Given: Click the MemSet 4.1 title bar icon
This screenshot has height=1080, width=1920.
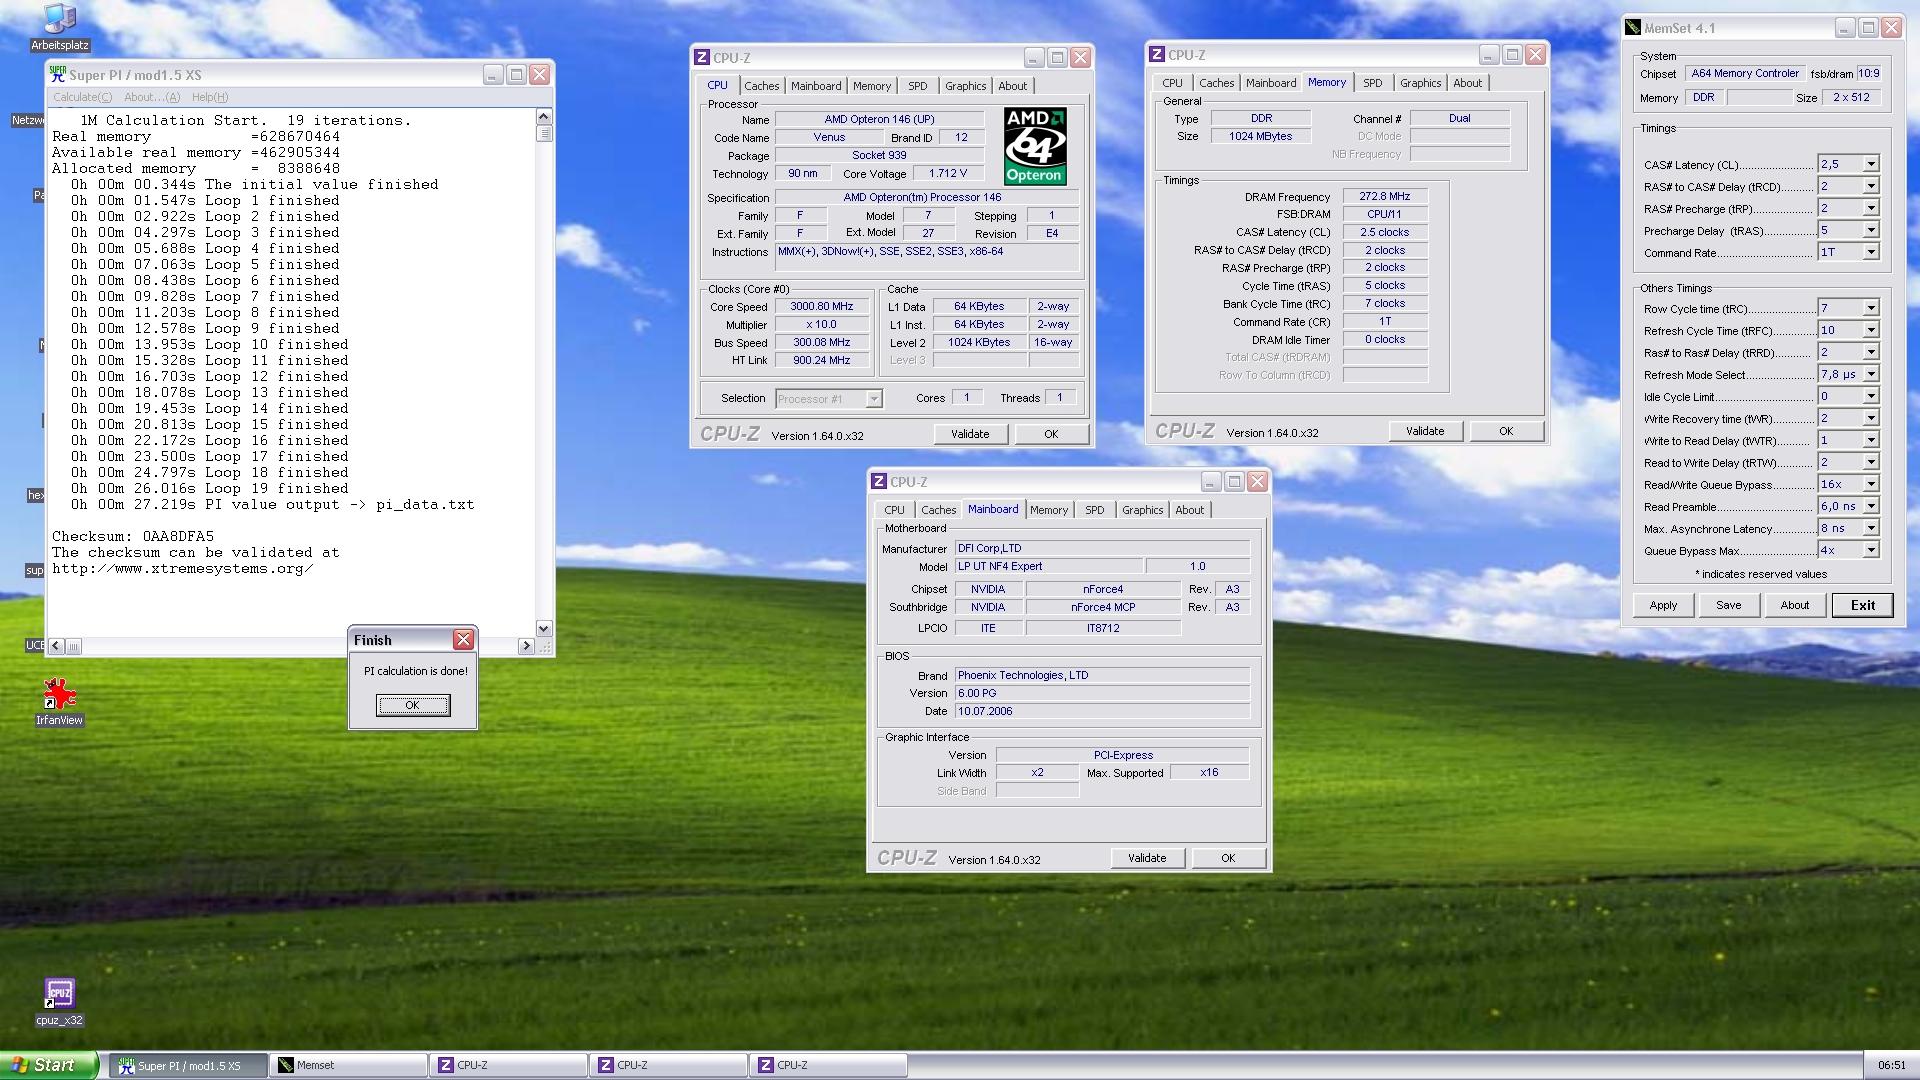Looking at the screenshot, I should coord(1633,28).
